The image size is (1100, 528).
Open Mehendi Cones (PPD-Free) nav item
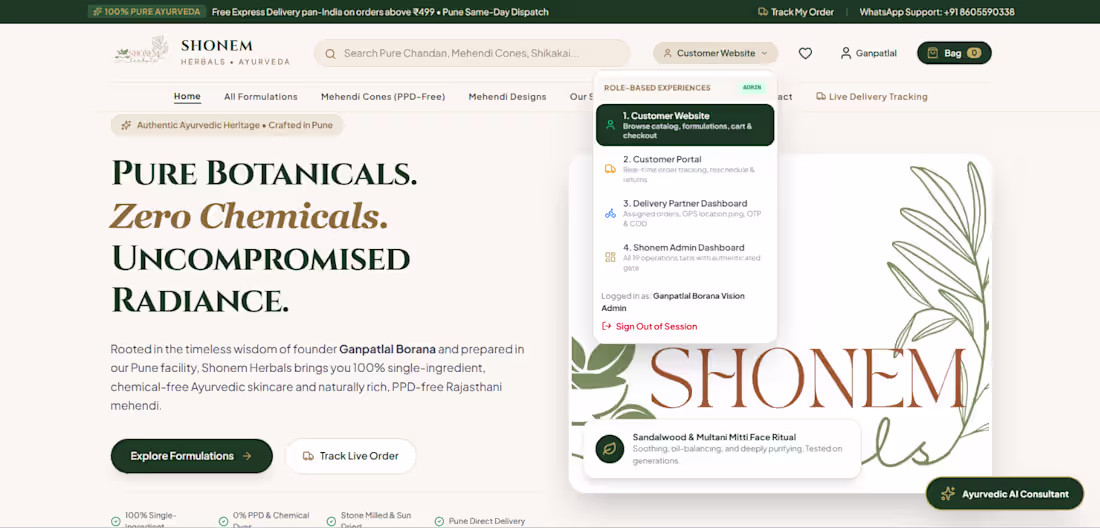[383, 97]
